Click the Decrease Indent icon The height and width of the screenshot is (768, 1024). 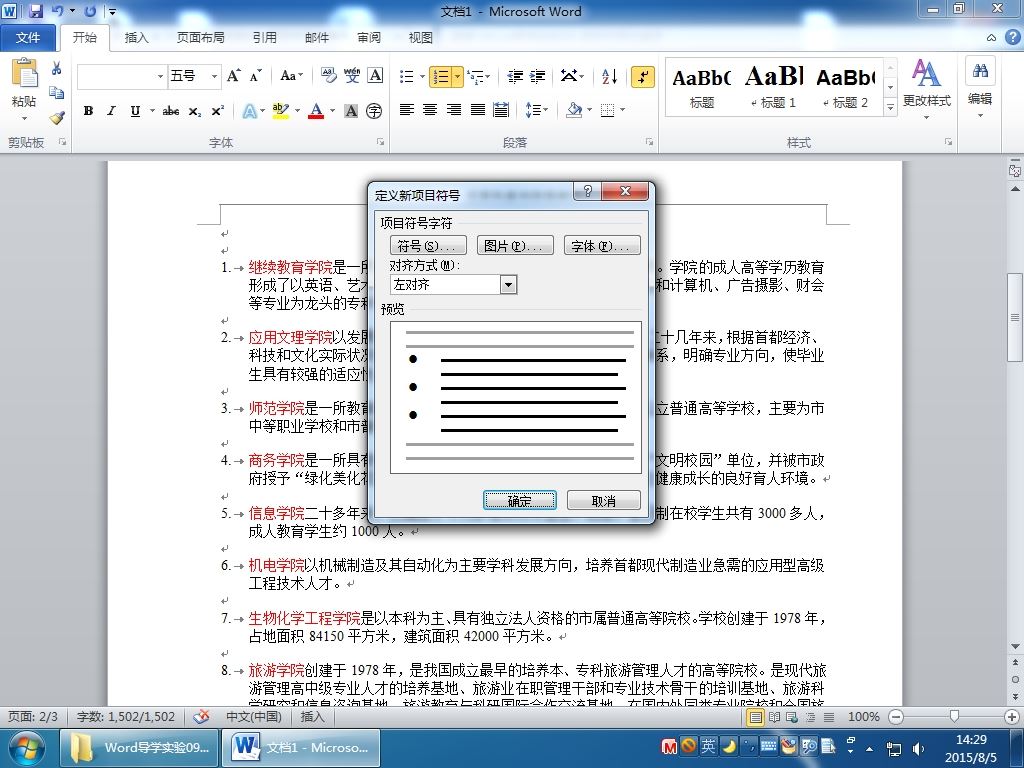(515, 76)
